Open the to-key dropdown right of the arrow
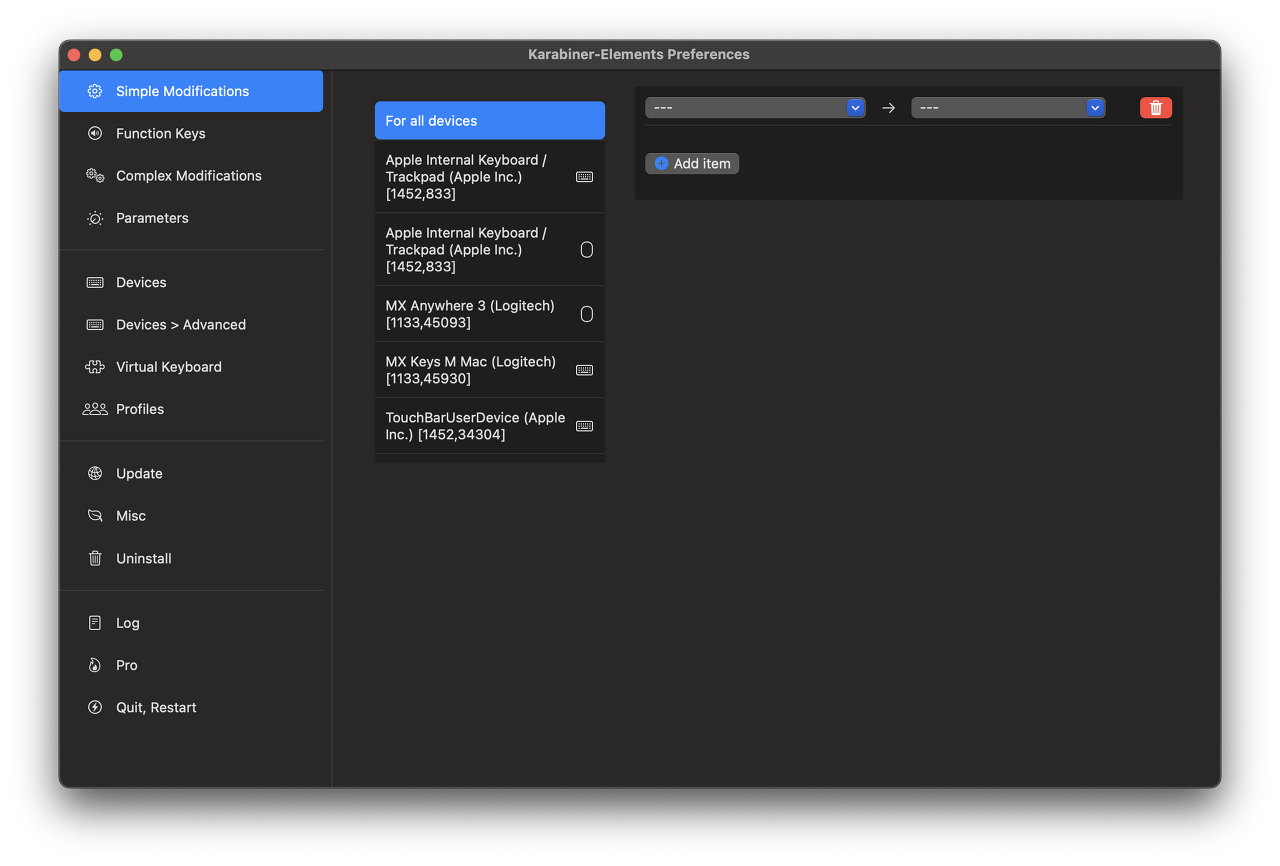Image resolution: width=1280 pixels, height=866 pixels. pyautogui.click(x=1008, y=108)
